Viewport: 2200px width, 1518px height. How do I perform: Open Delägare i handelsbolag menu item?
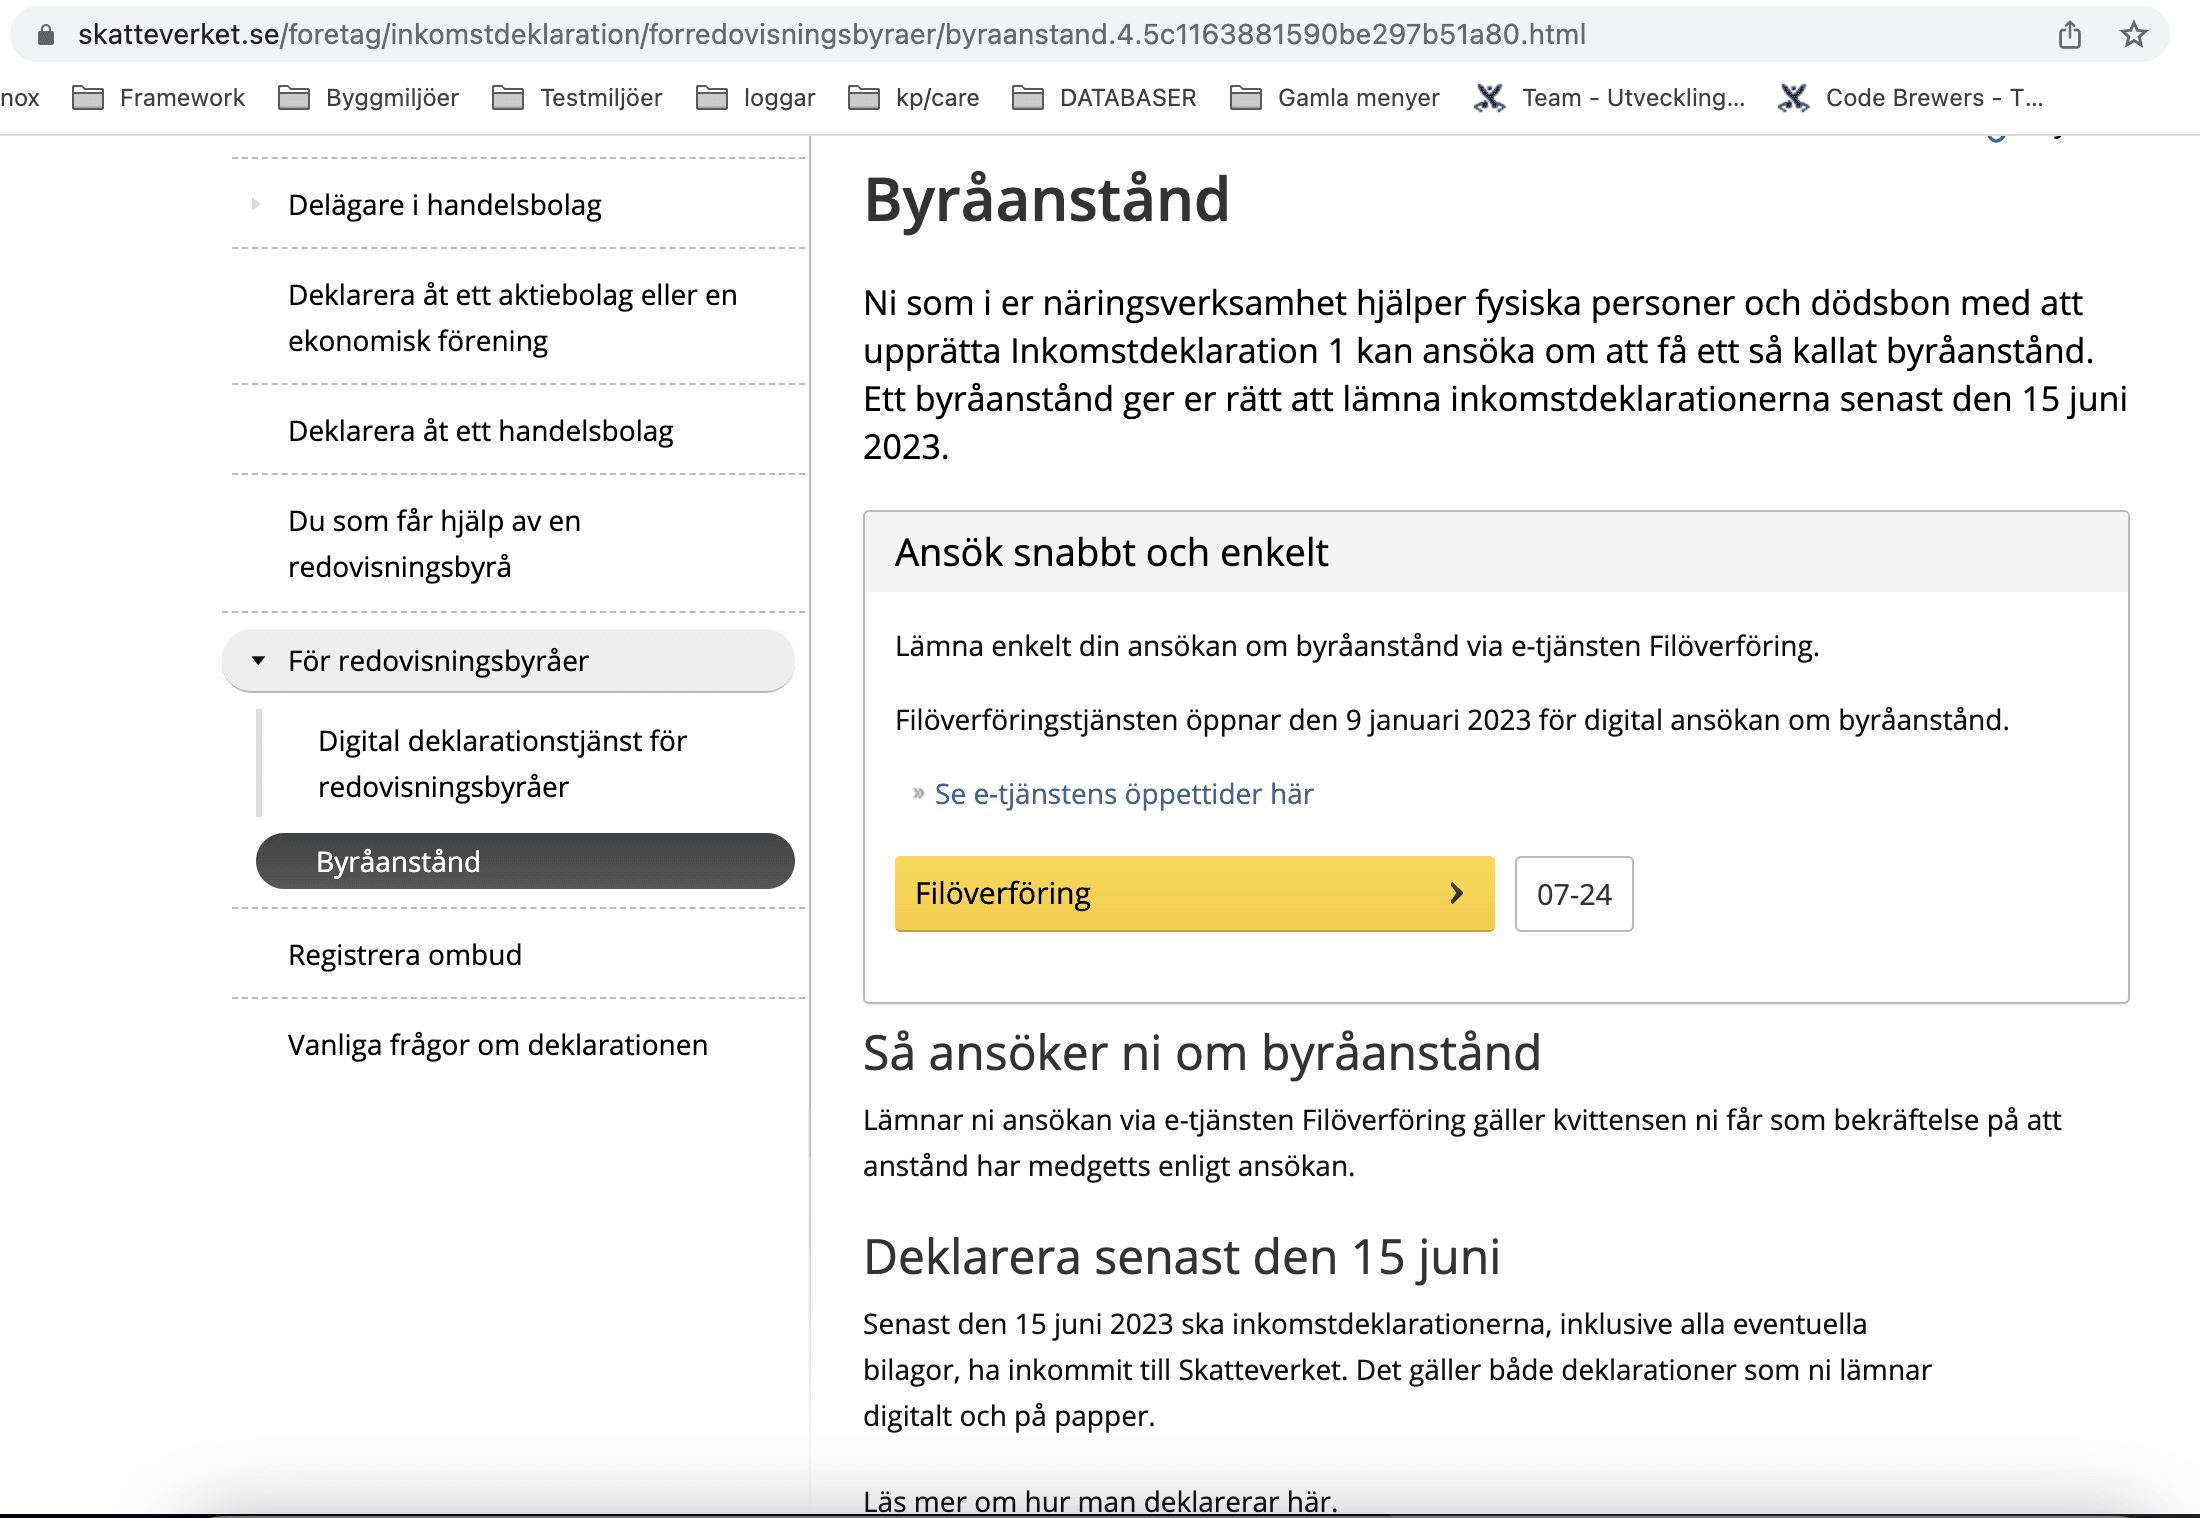[445, 205]
